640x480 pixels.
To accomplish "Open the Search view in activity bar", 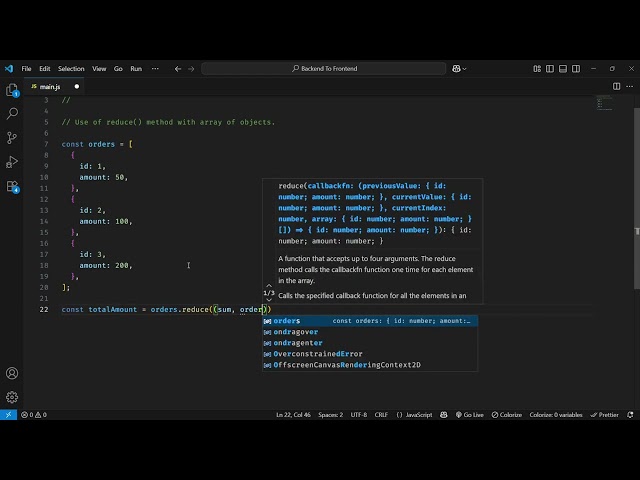I will coord(12,113).
